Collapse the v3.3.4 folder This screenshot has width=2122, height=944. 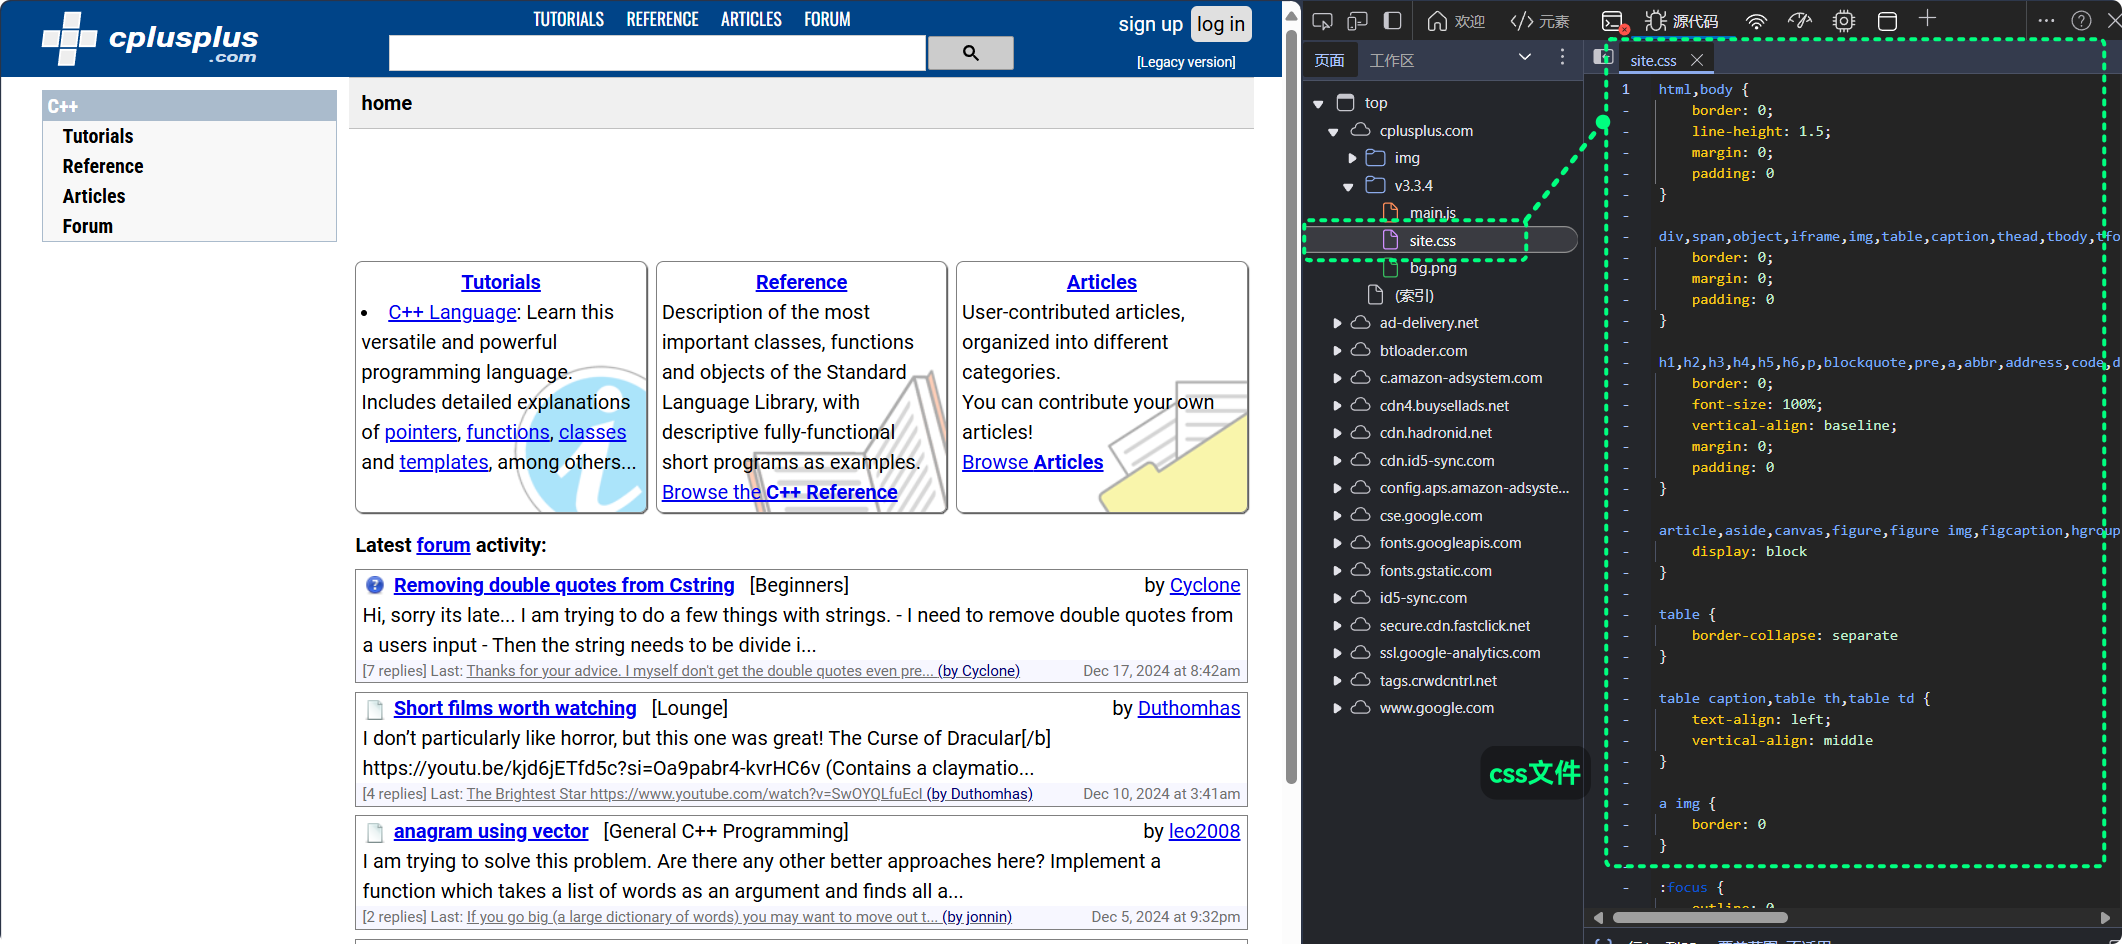point(1348,186)
